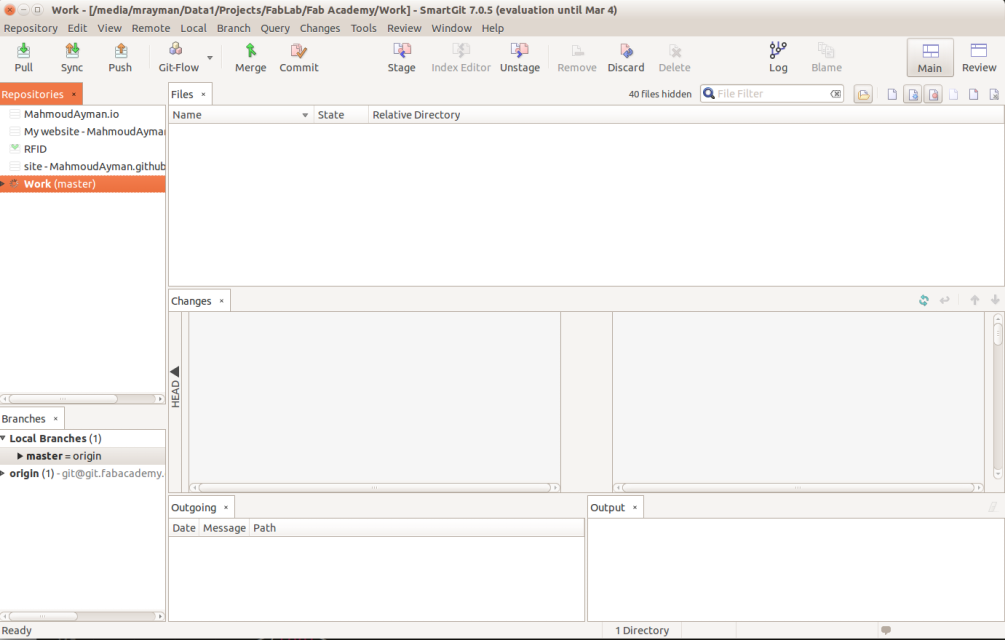This screenshot has width=1005, height=640.
Task: Expand the Work (master) repository node
Action: pos(3,184)
